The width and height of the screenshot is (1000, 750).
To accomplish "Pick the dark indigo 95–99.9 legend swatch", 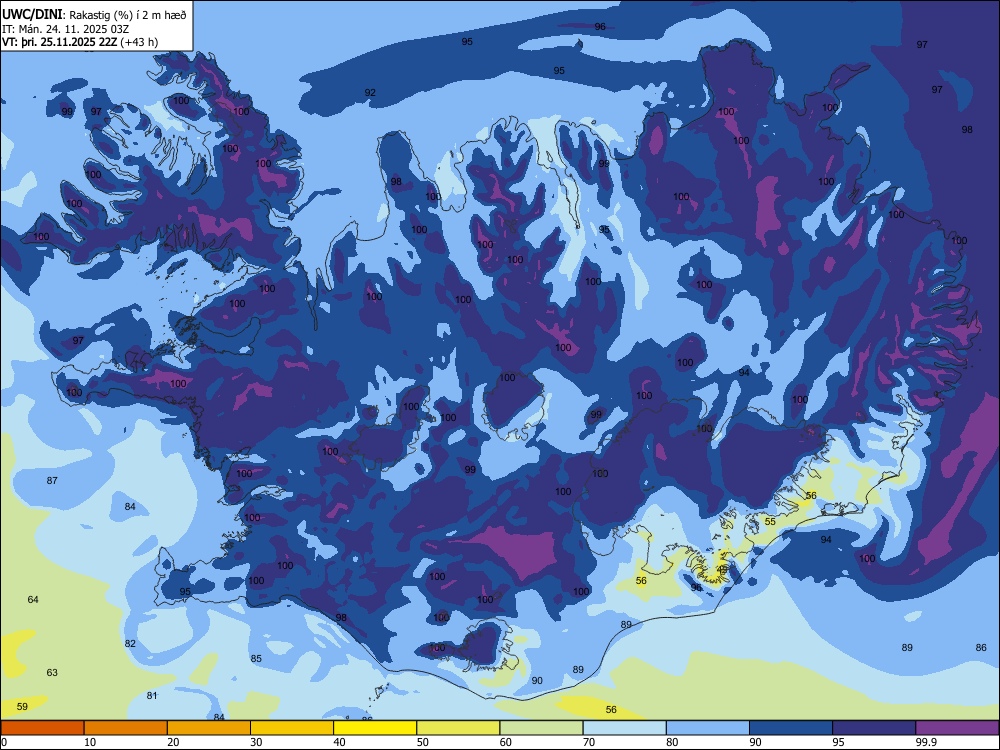I will click(874, 728).
